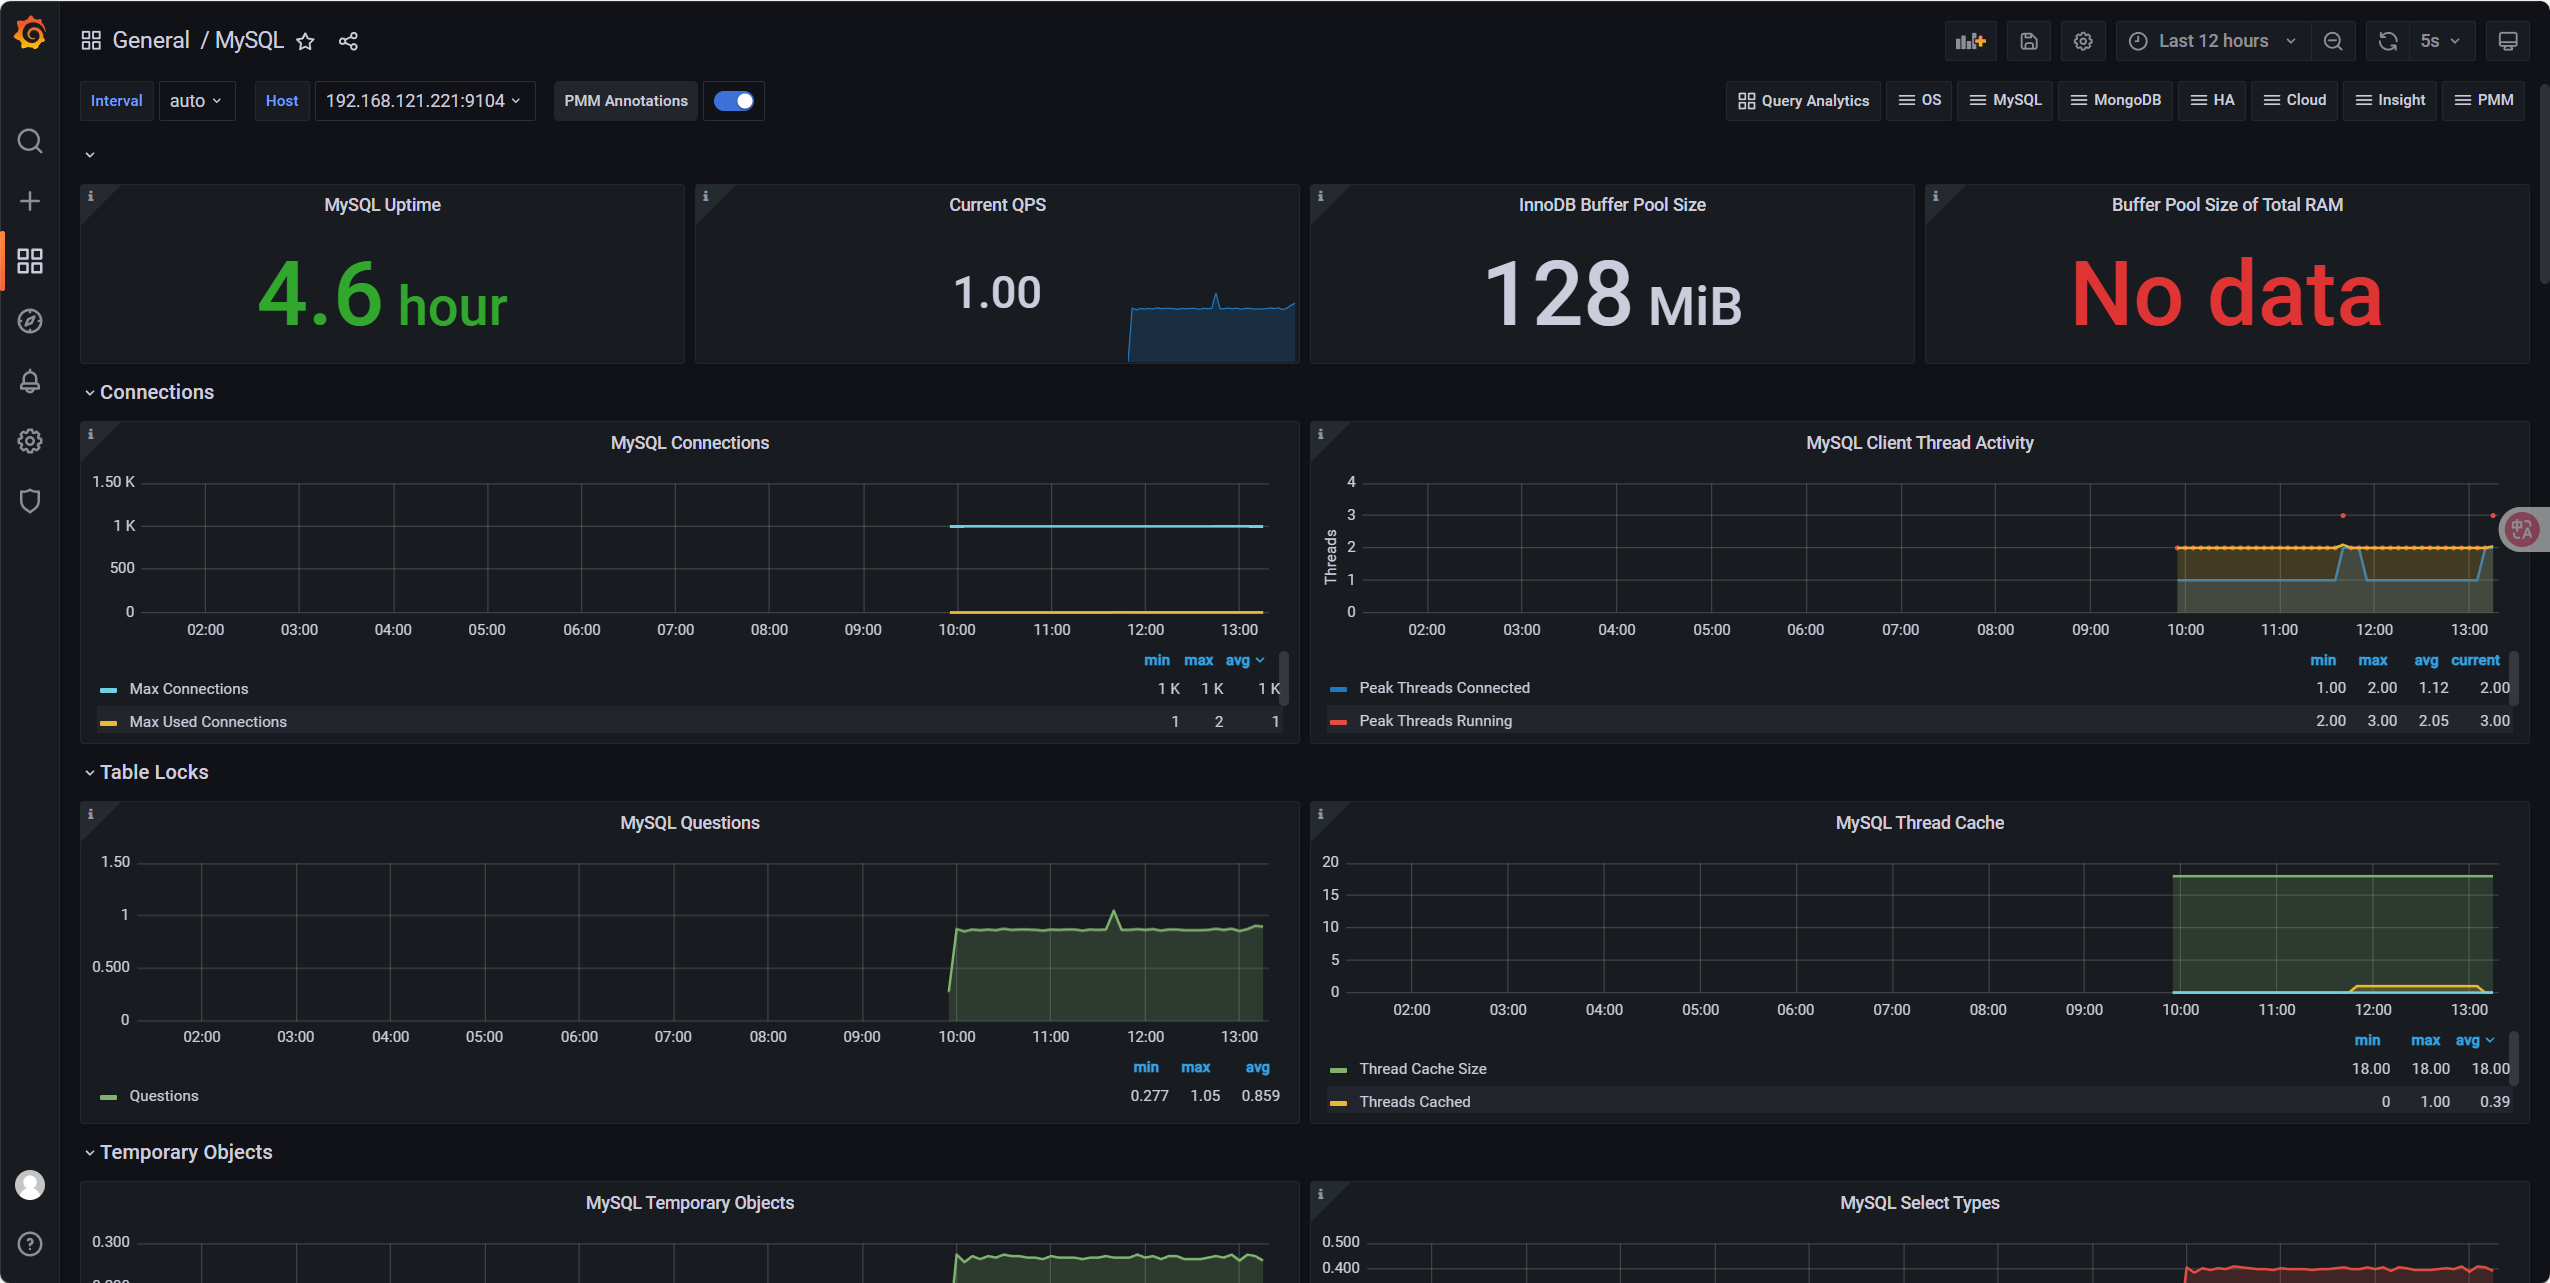Viewport: 2550px width, 1283px height.
Task: Open the Last 12 hours time picker
Action: [x=2212, y=41]
